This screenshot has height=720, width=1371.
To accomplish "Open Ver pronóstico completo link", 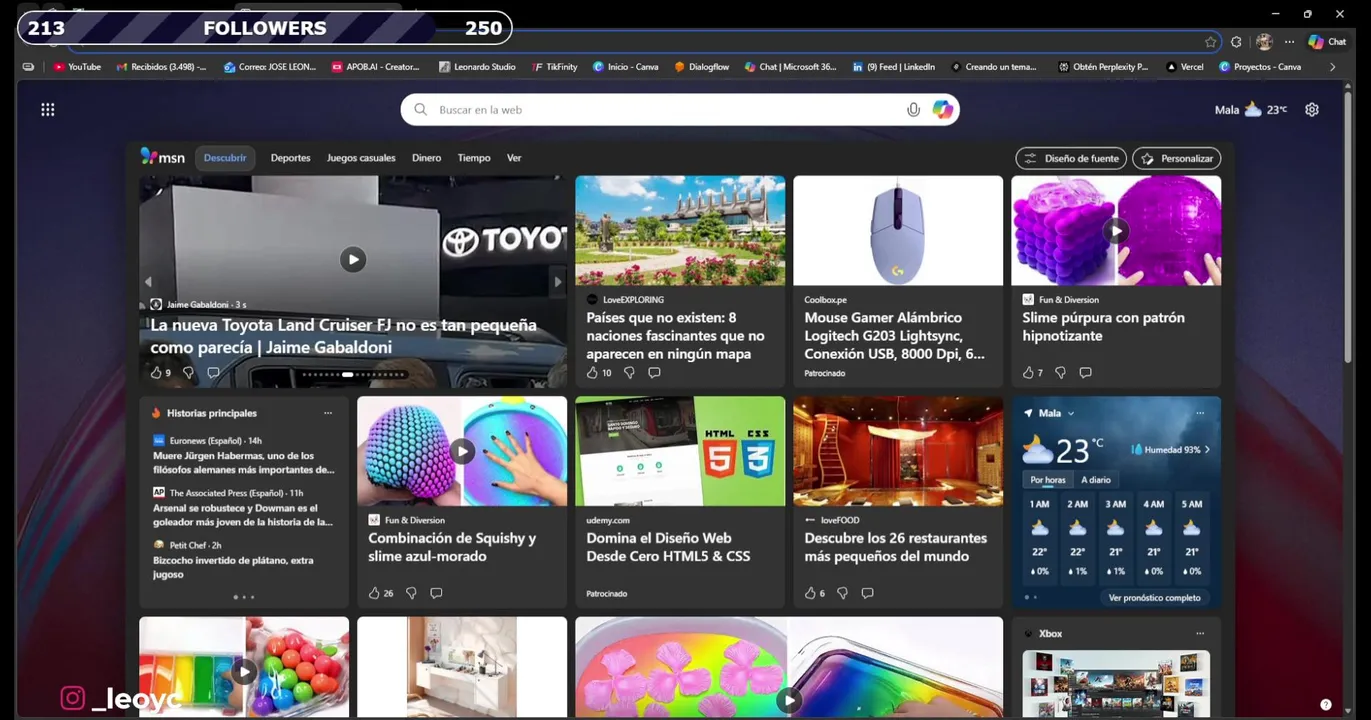I will pyautogui.click(x=1154, y=598).
